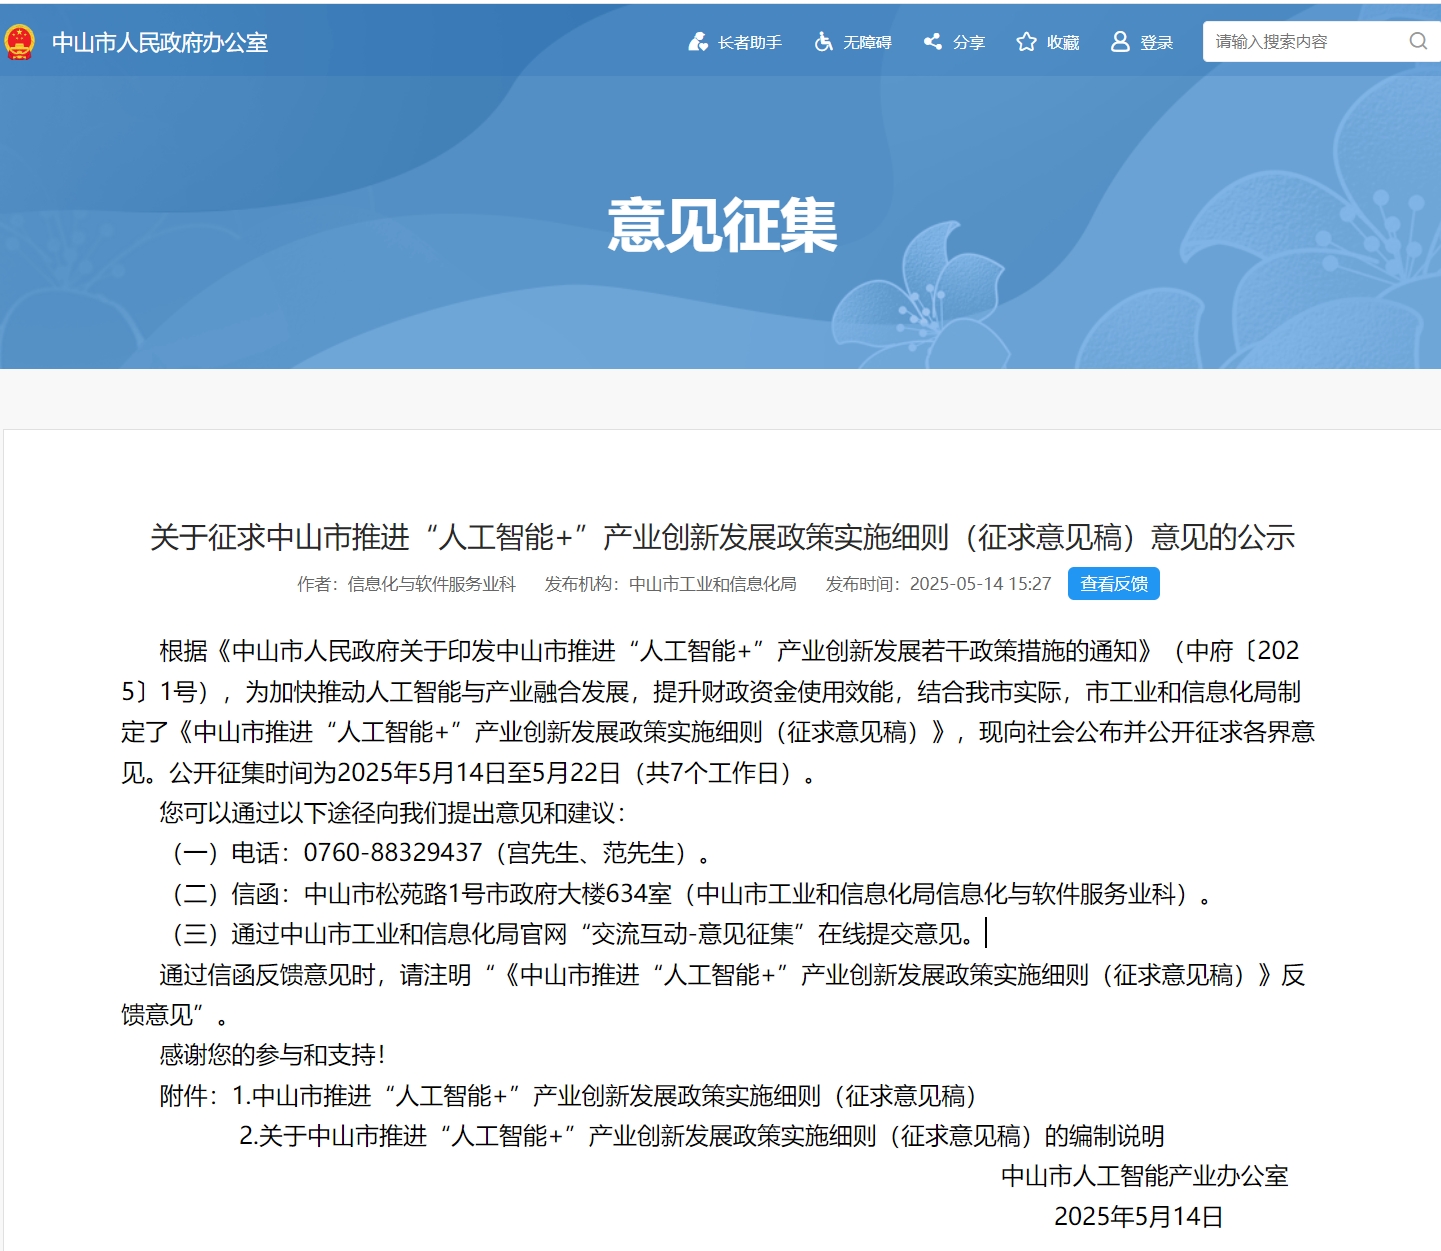The height and width of the screenshot is (1251, 1441).
Task: Open the 中山市人民政府办公室 site title
Action: coord(160,43)
